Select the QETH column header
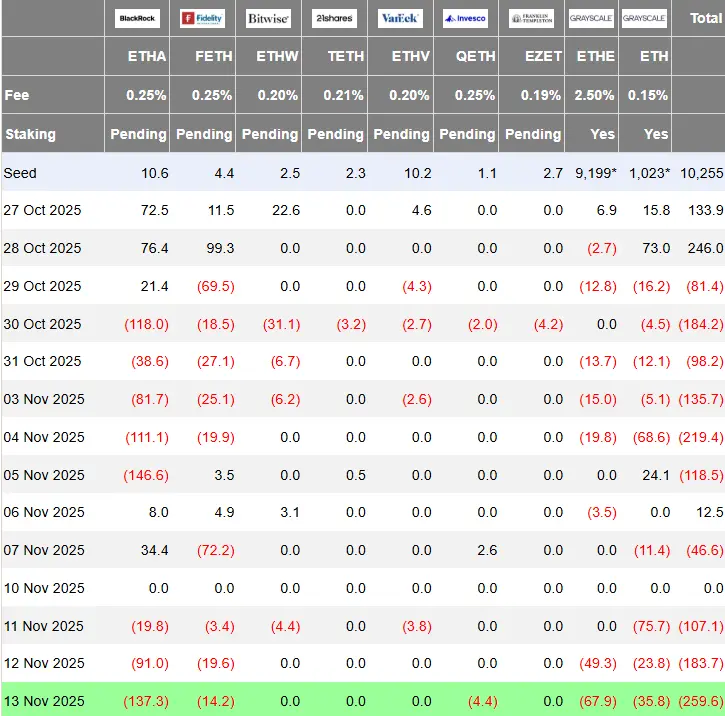This screenshot has height=716, width=725. pyautogui.click(x=475, y=56)
